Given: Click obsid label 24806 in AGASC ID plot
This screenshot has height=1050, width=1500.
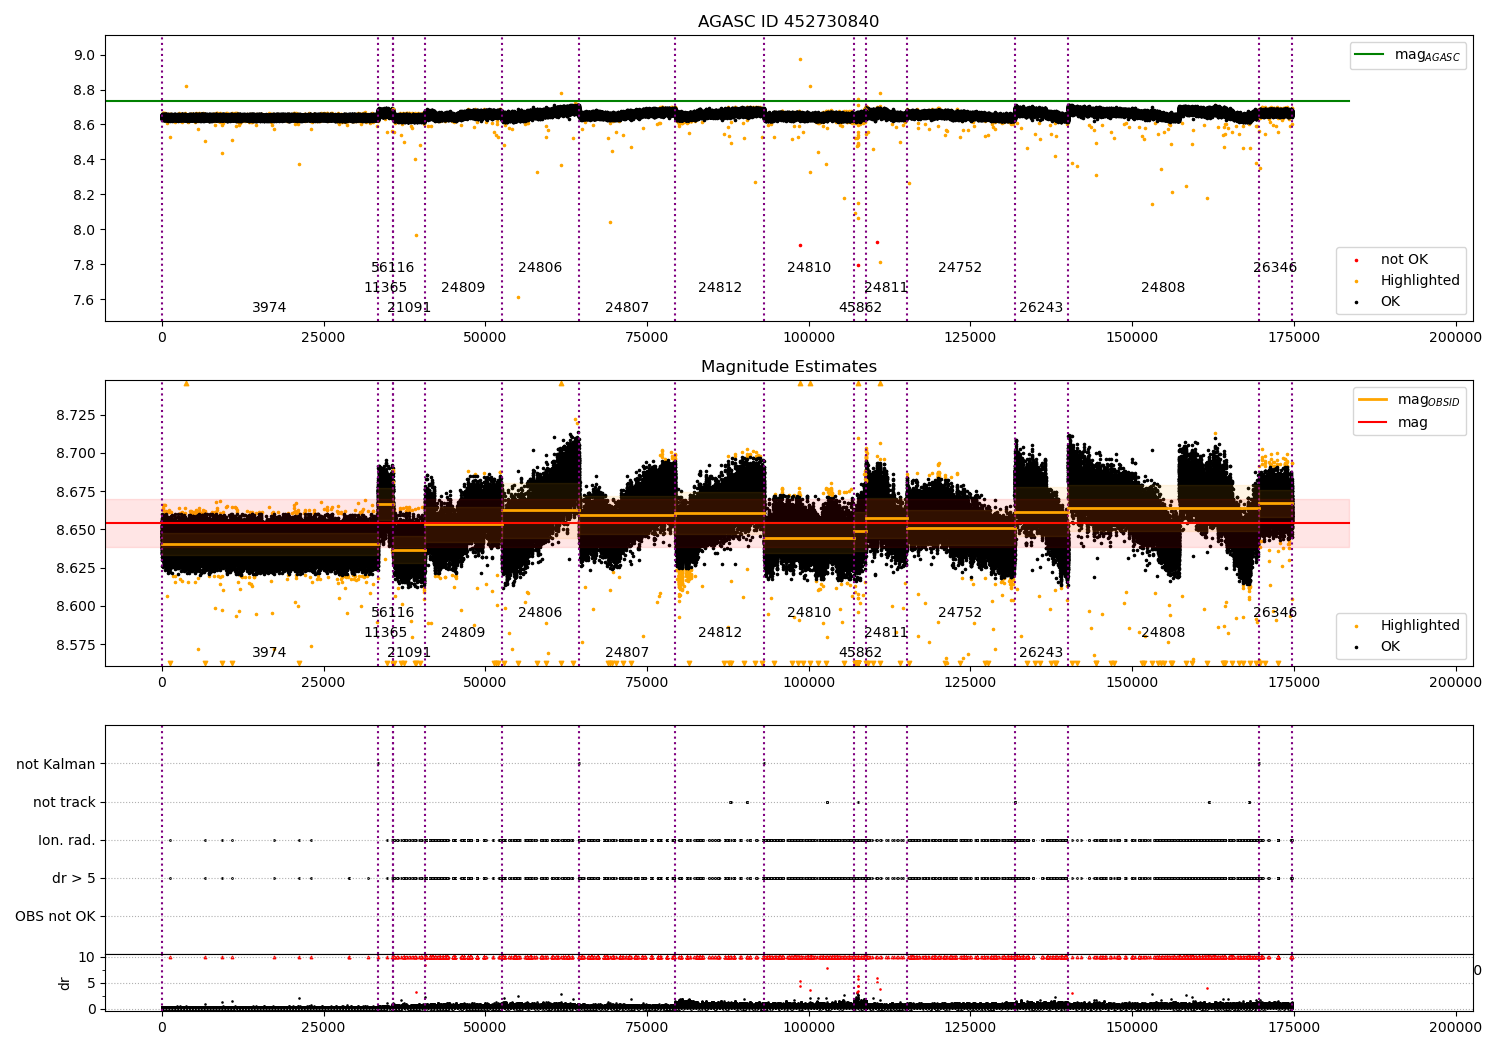Looking at the screenshot, I should (x=540, y=268).
